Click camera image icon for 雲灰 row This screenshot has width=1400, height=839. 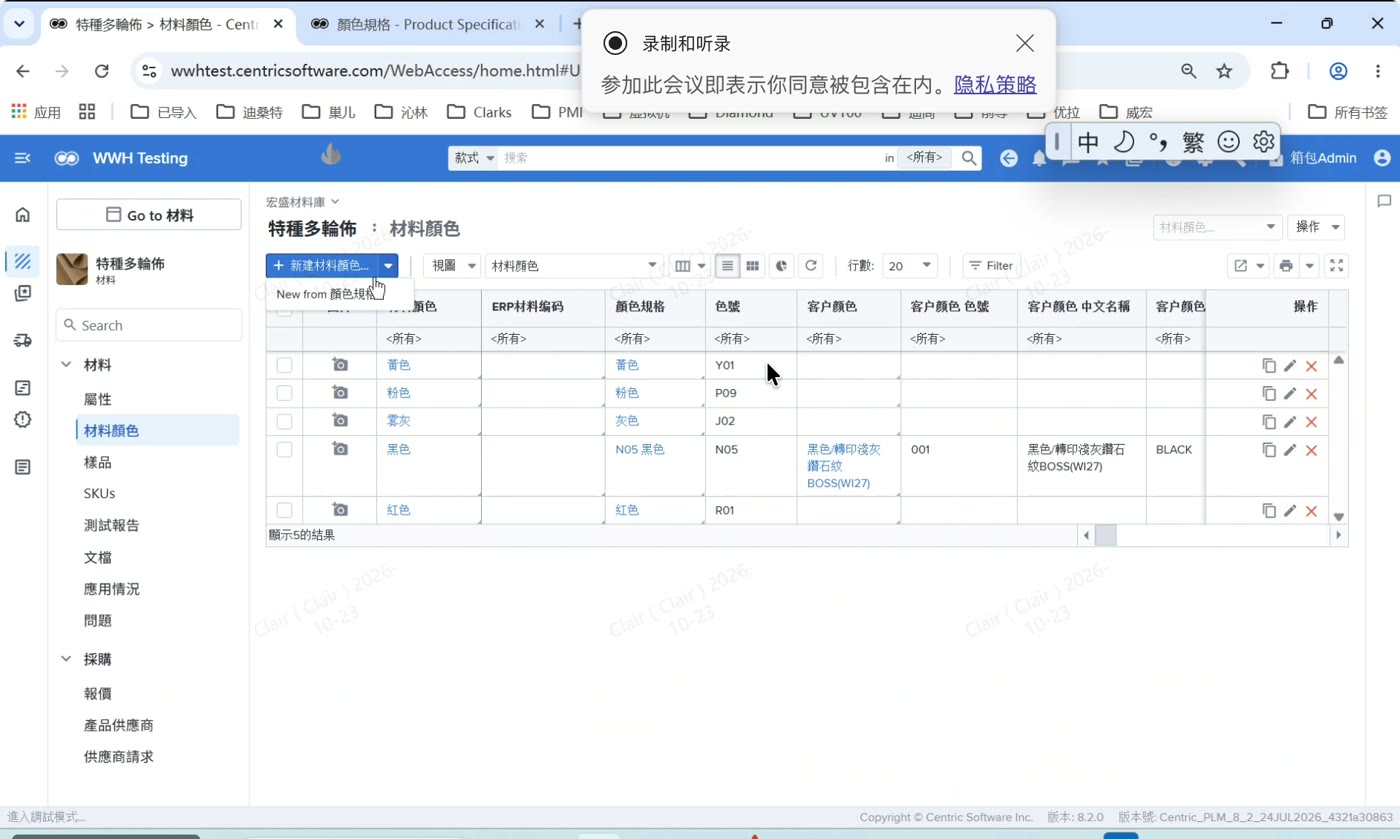[x=340, y=421]
